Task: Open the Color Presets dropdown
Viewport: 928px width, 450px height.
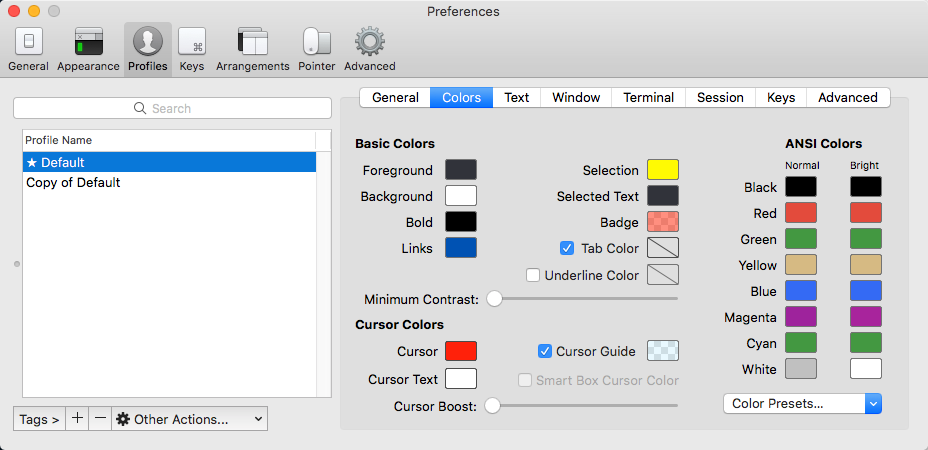Action: pyautogui.click(x=801, y=404)
